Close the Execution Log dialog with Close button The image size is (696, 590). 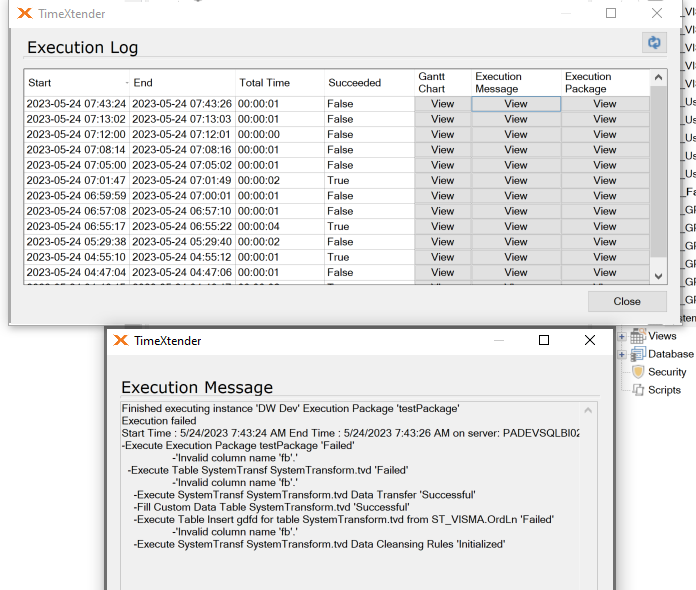tap(627, 301)
